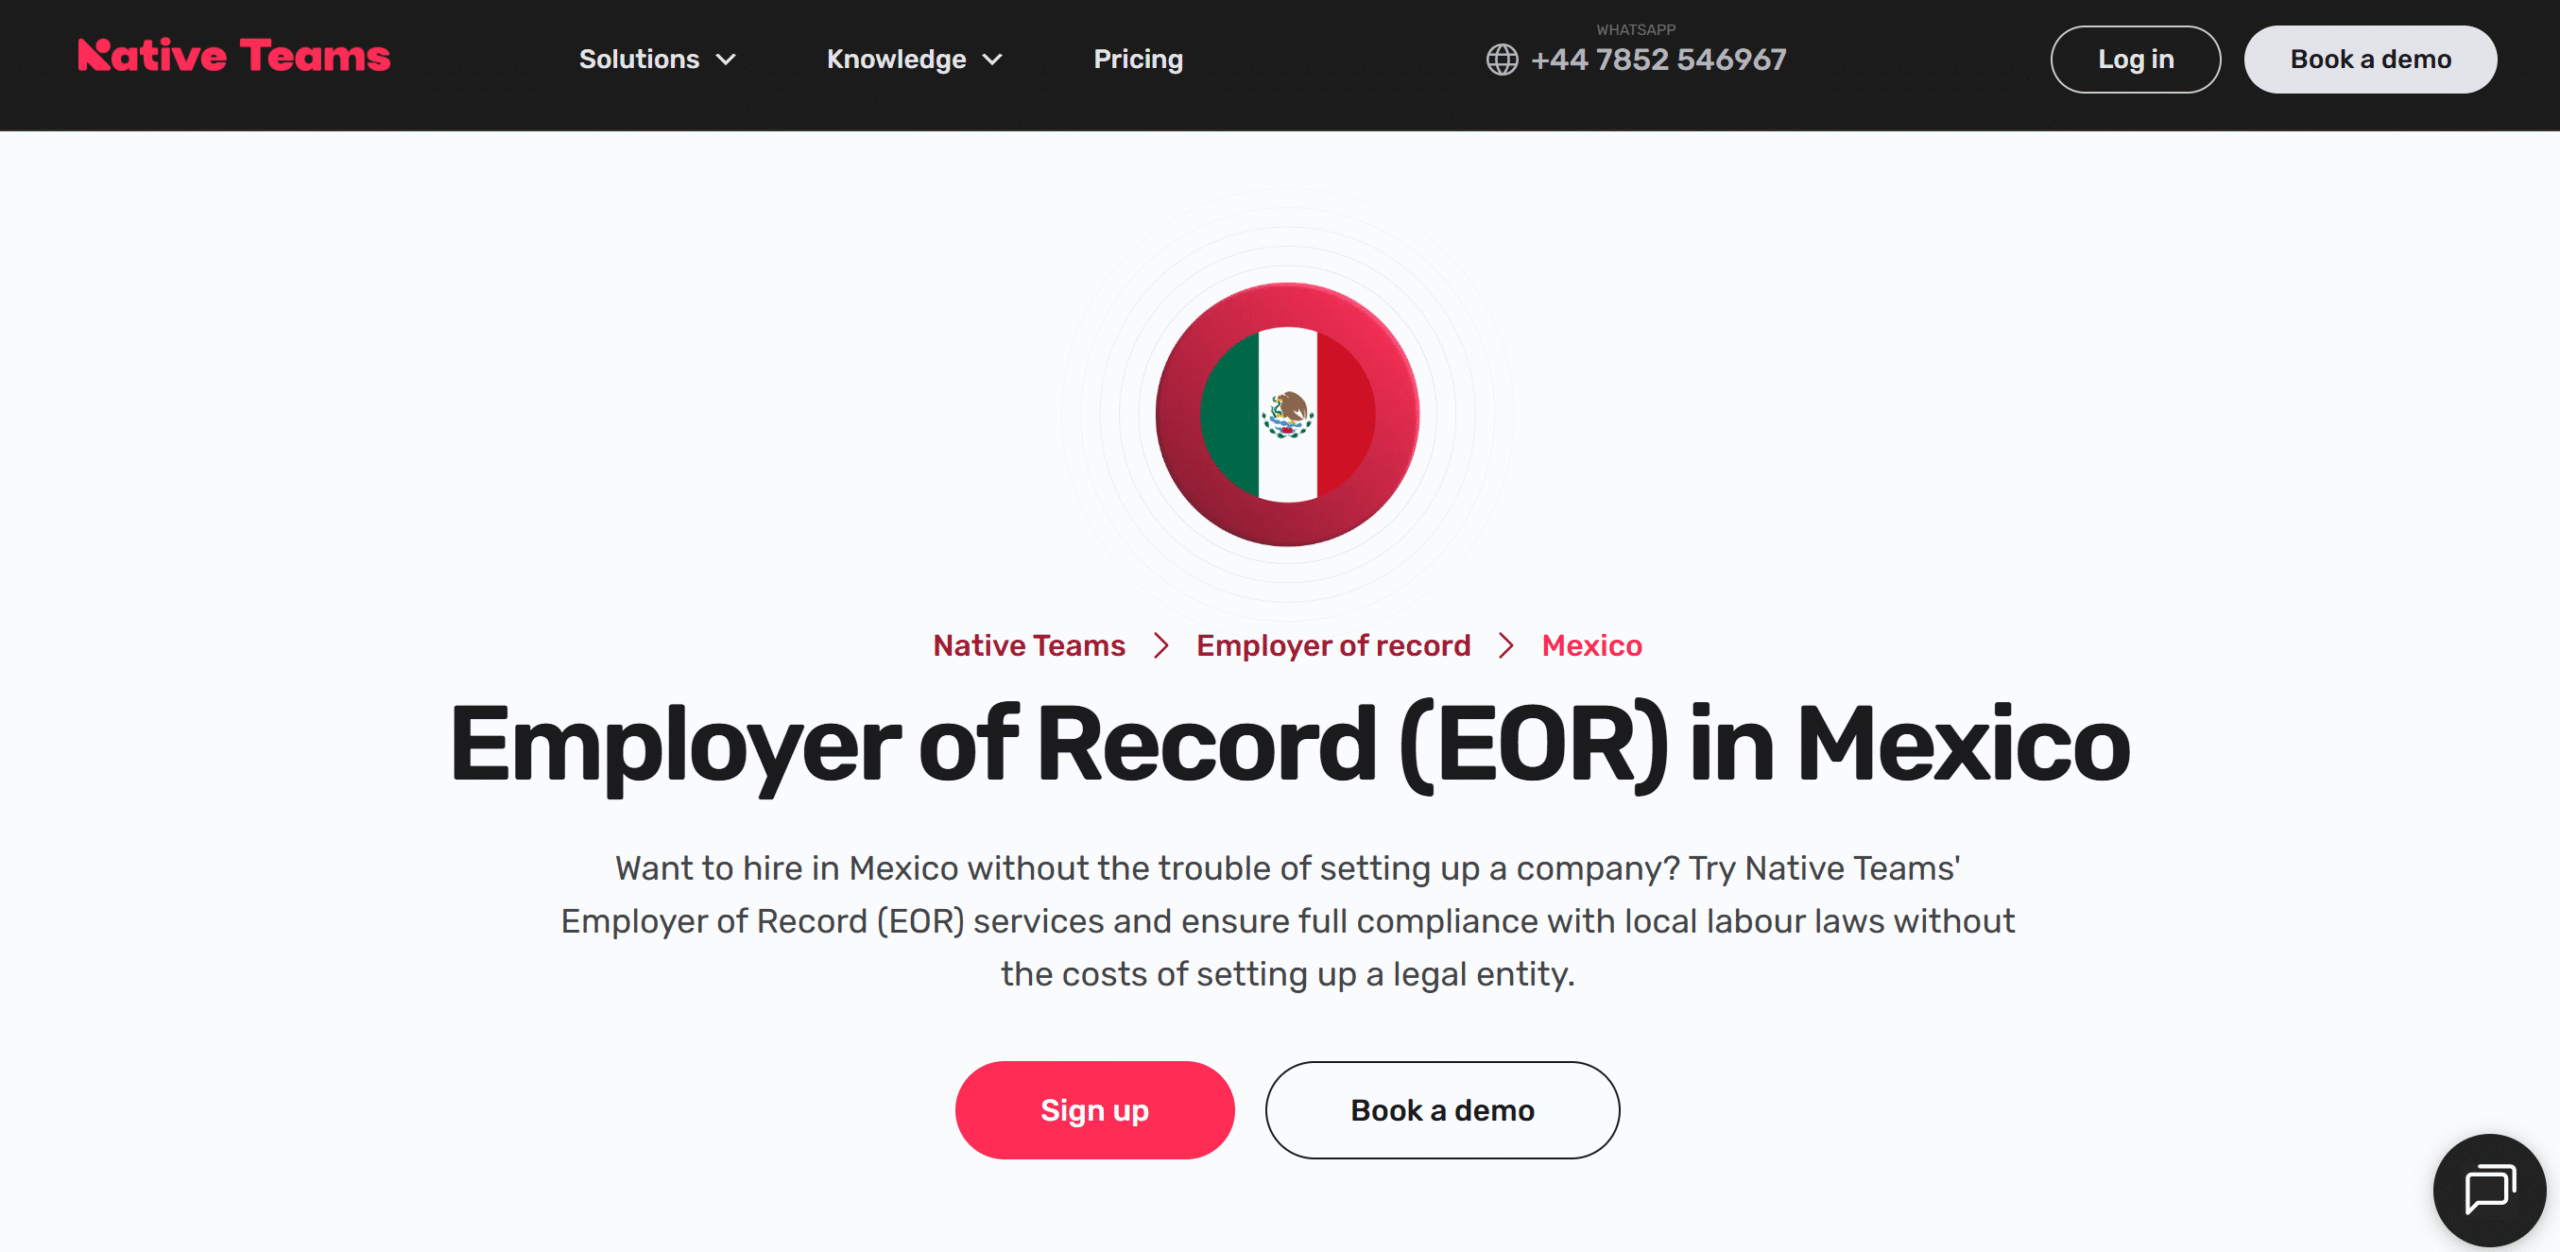Click the Solutions chevron arrow
This screenshot has width=2560, height=1252.
pos(726,60)
